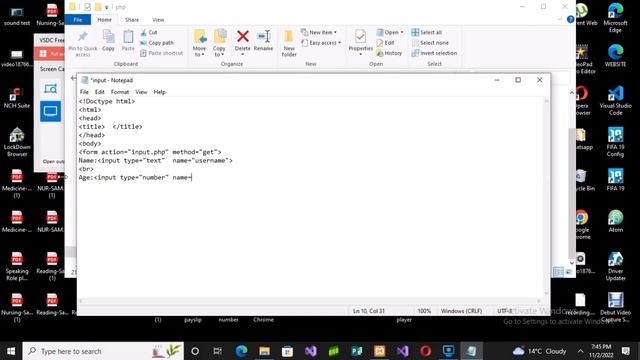
Task: Open the Copy to dropdown
Action: tap(219, 43)
